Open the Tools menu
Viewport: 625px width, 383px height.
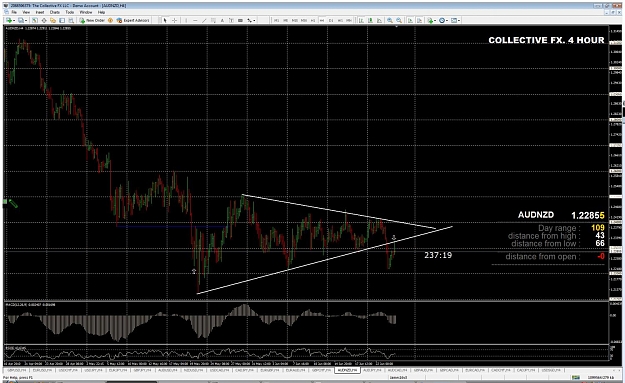point(70,12)
